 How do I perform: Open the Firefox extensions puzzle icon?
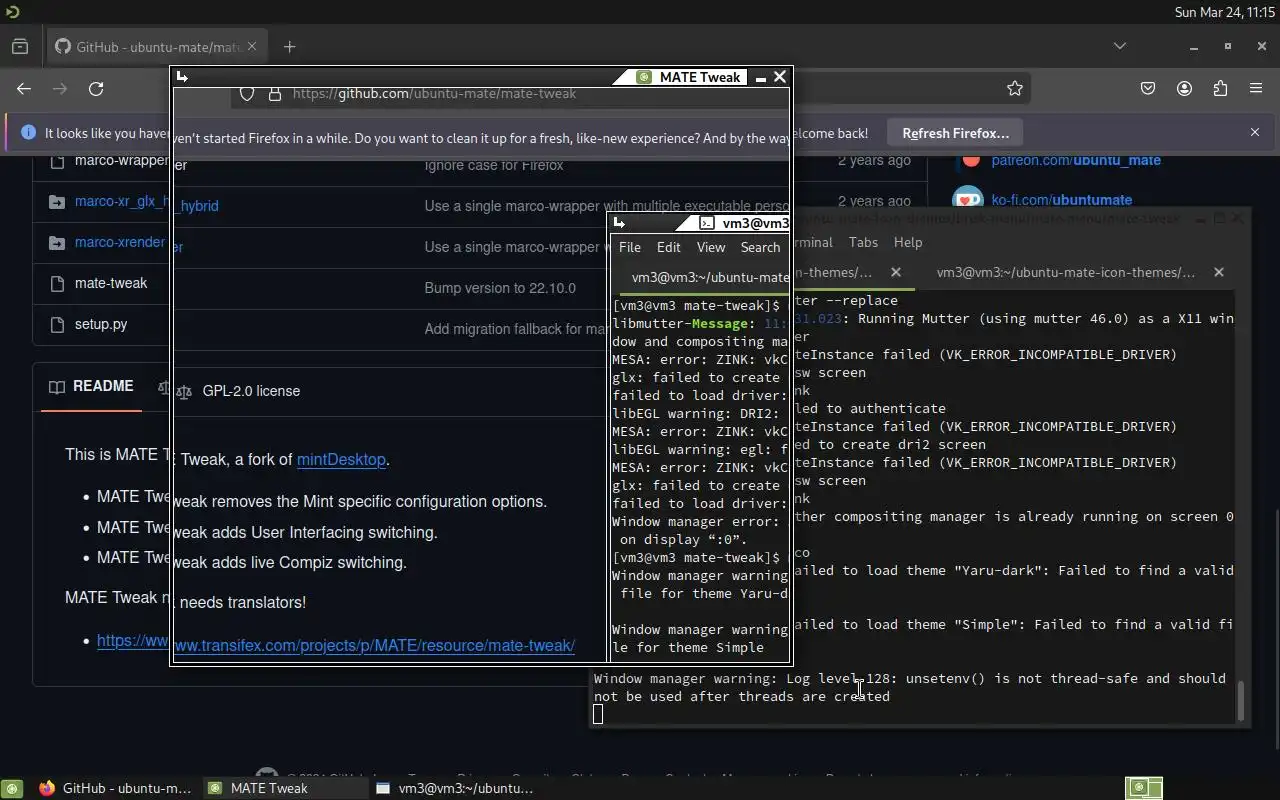[x=1220, y=88]
